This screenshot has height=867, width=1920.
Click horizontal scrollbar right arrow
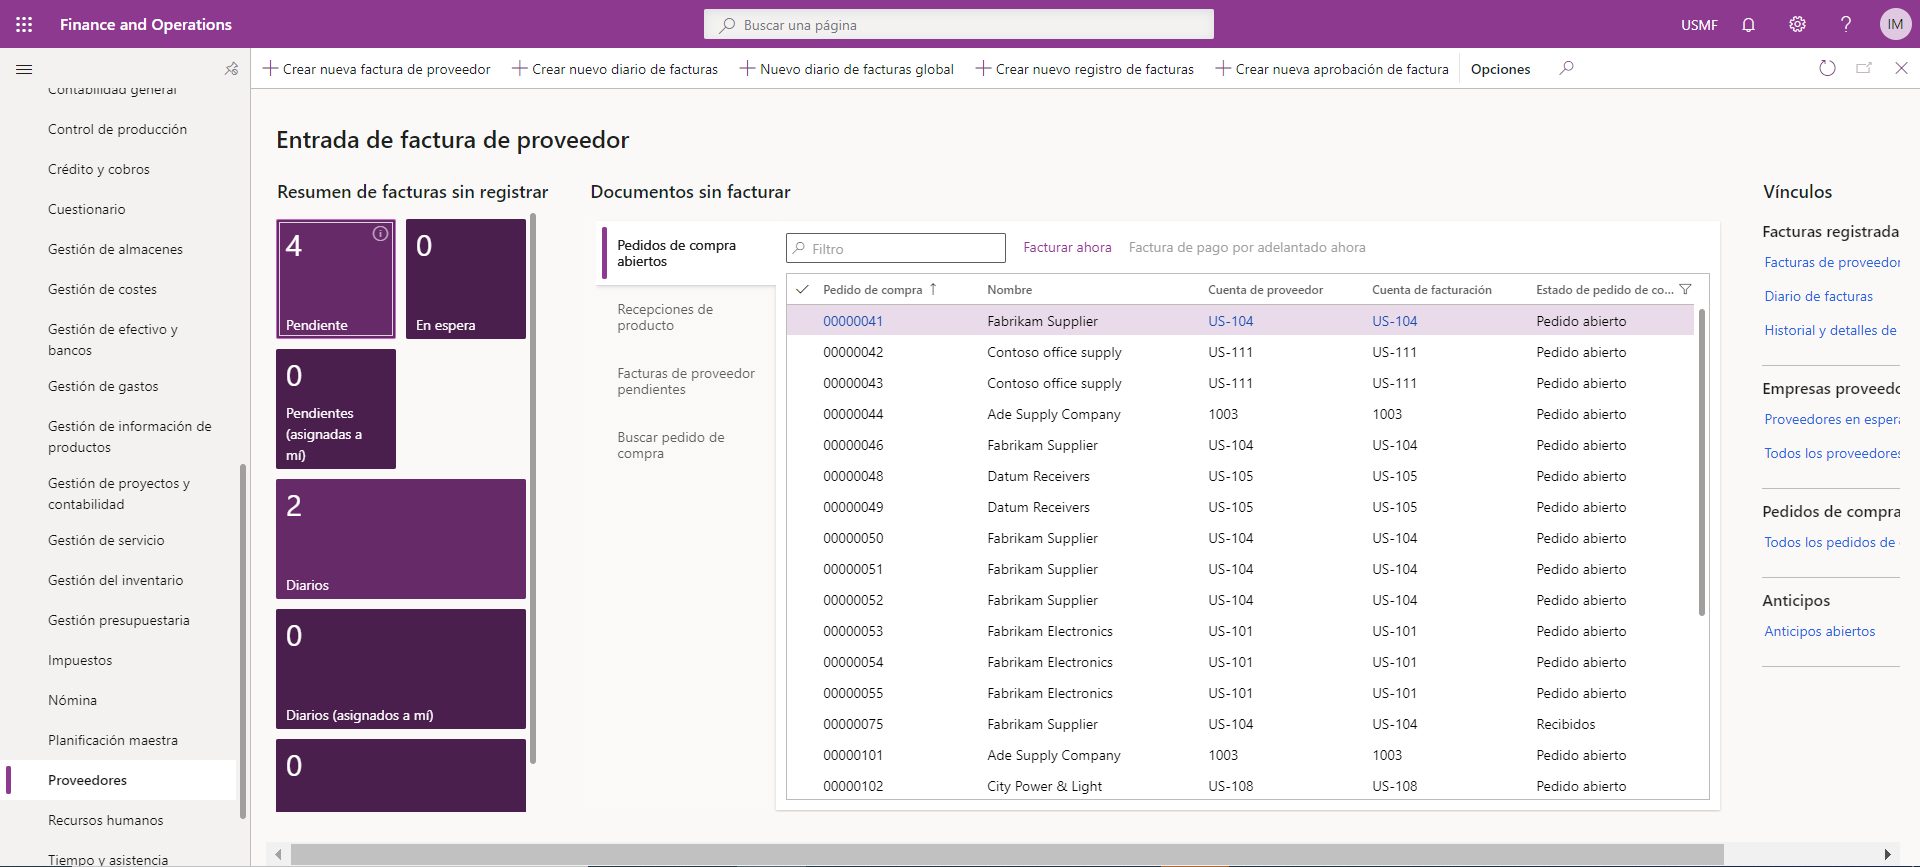tap(1887, 854)
